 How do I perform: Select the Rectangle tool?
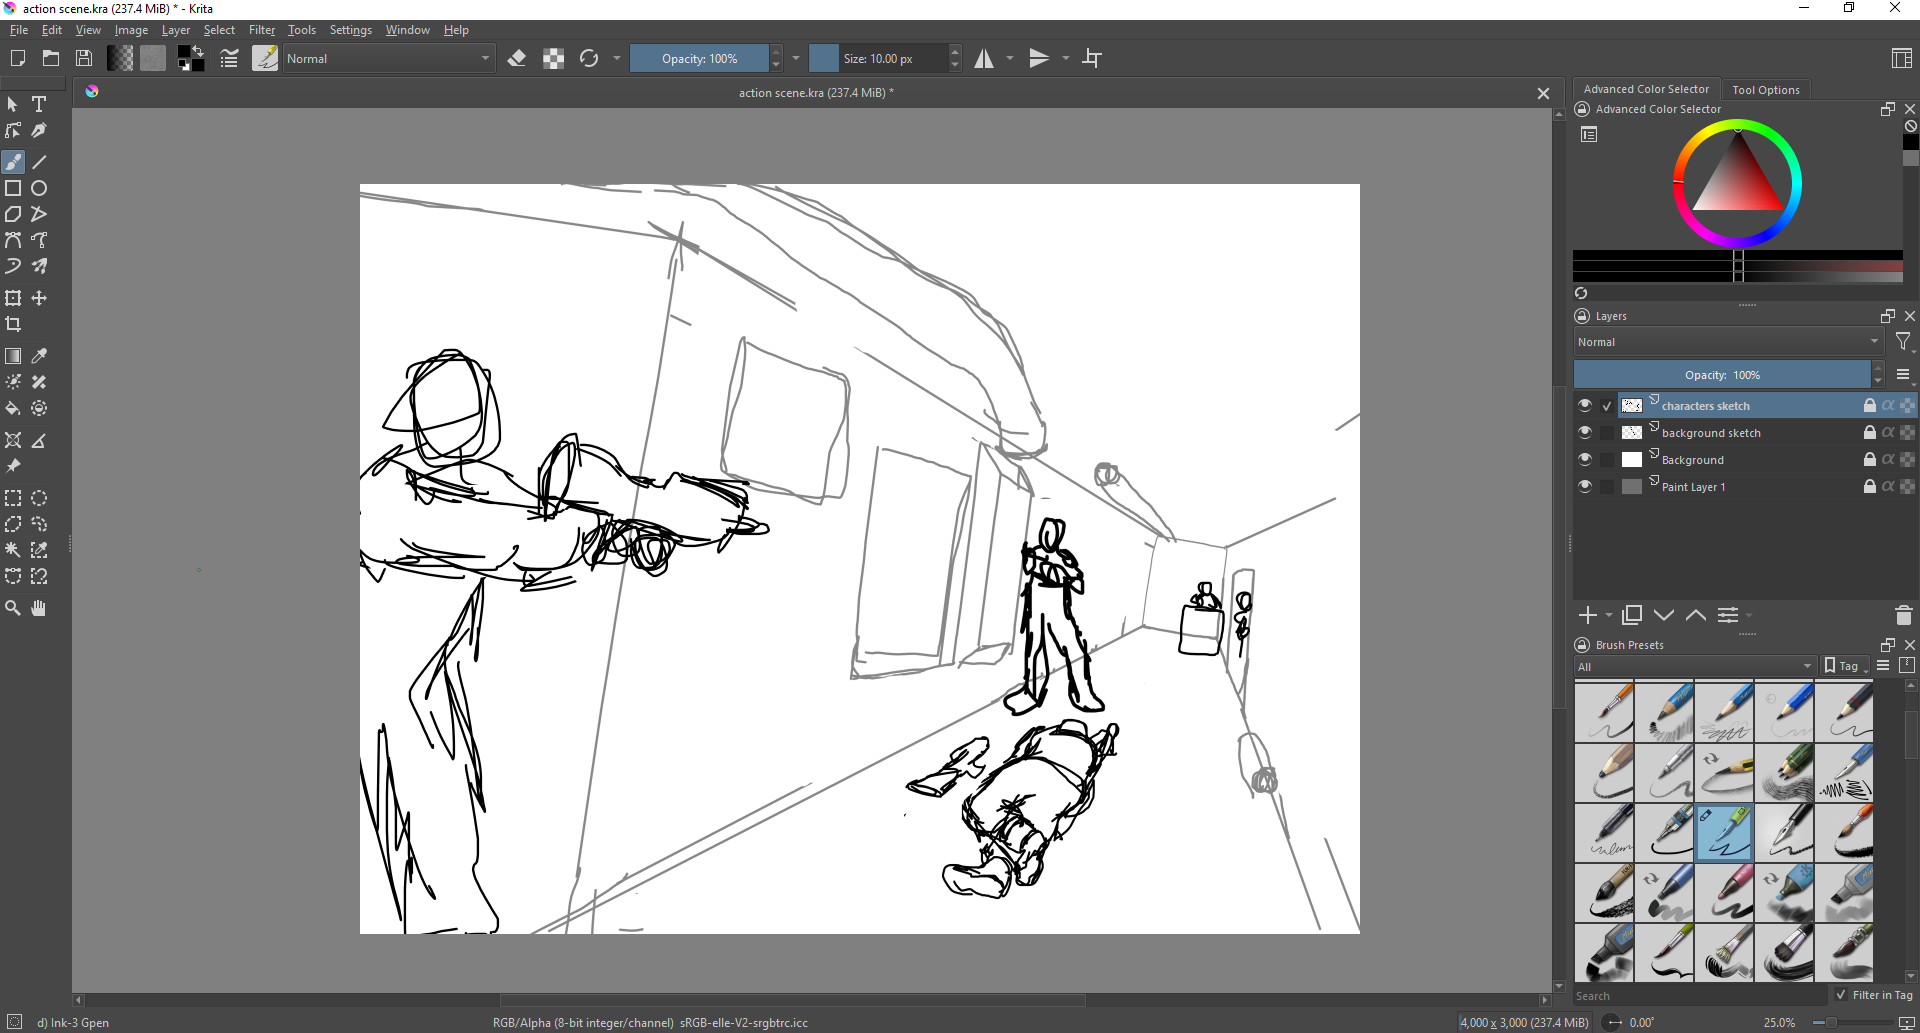[13, 188]
